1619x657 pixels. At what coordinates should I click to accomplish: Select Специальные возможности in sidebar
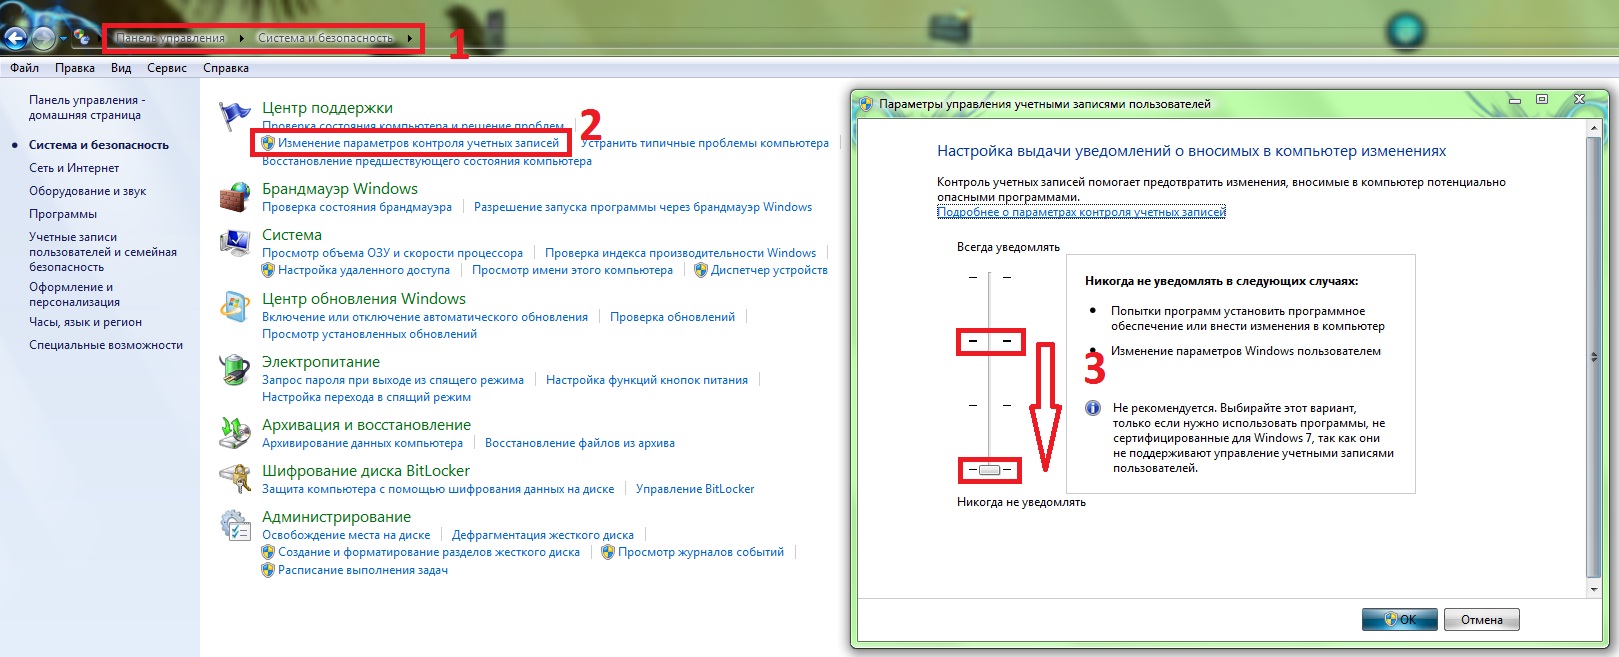[x=106, y=345]
